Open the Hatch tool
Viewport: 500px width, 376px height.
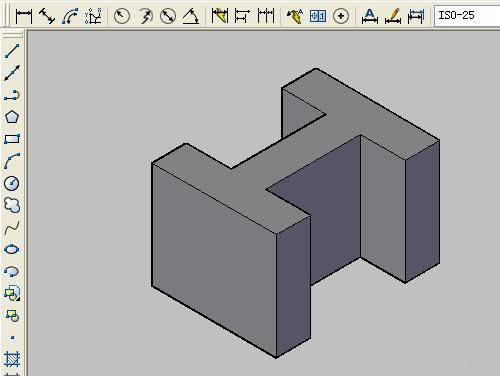pyautogui.click(x=12, y=360)
